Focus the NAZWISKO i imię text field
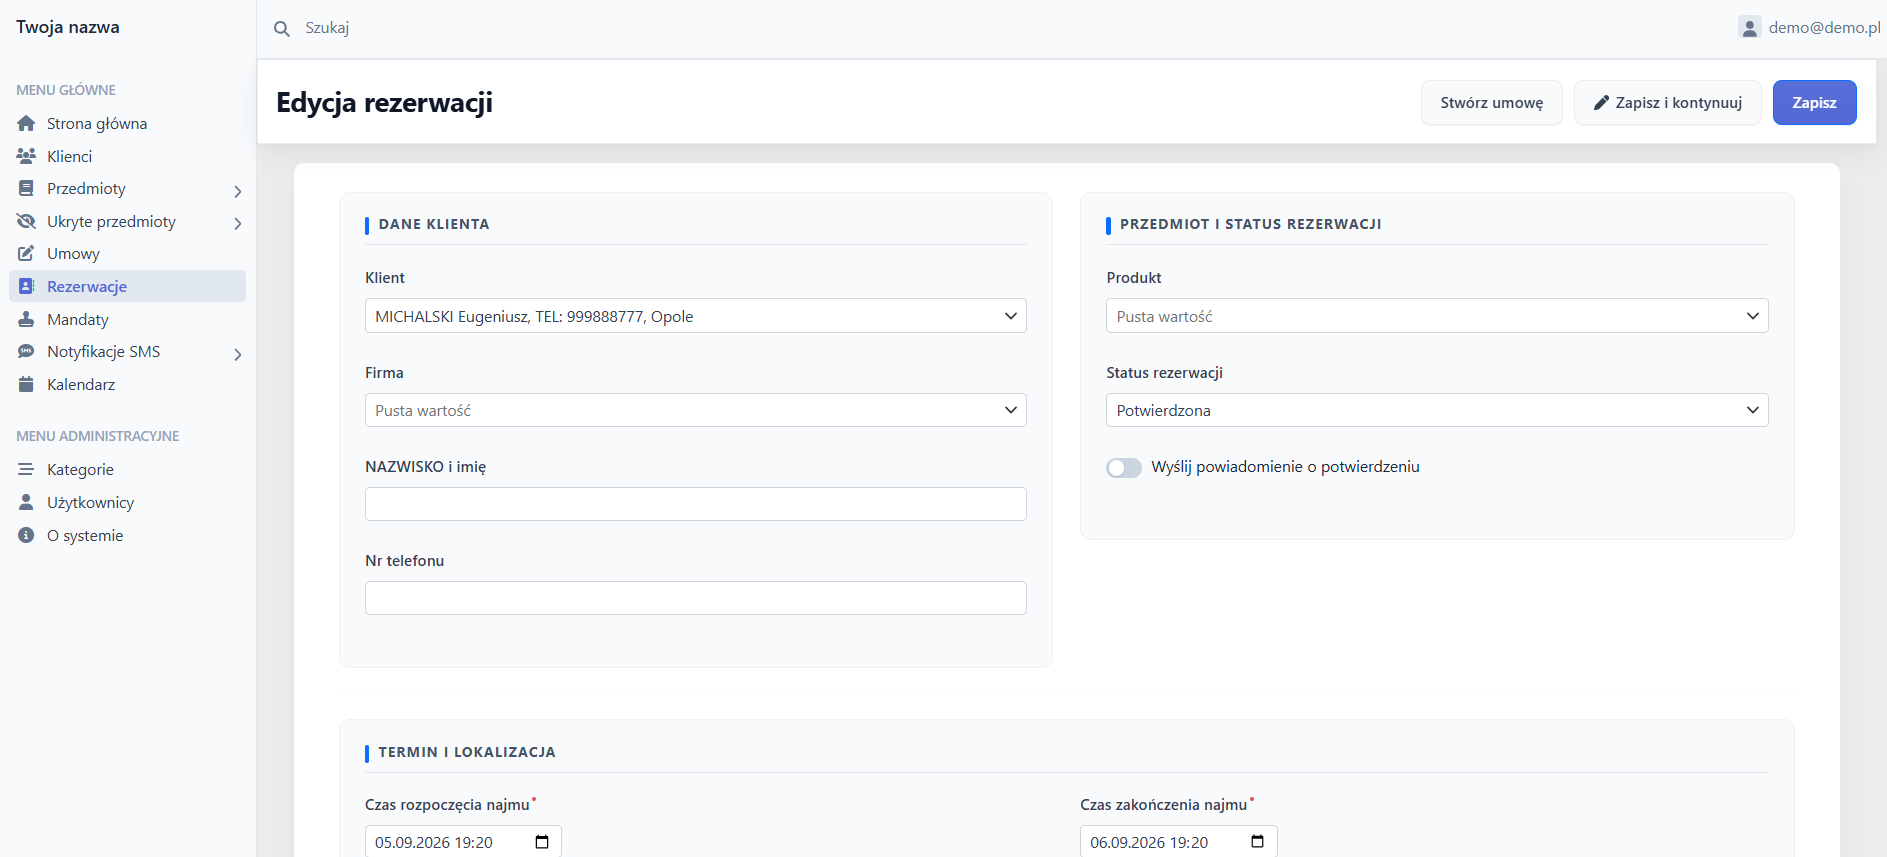The height and width of the screenshot is (857, 1887). click(x=696, y=504)
